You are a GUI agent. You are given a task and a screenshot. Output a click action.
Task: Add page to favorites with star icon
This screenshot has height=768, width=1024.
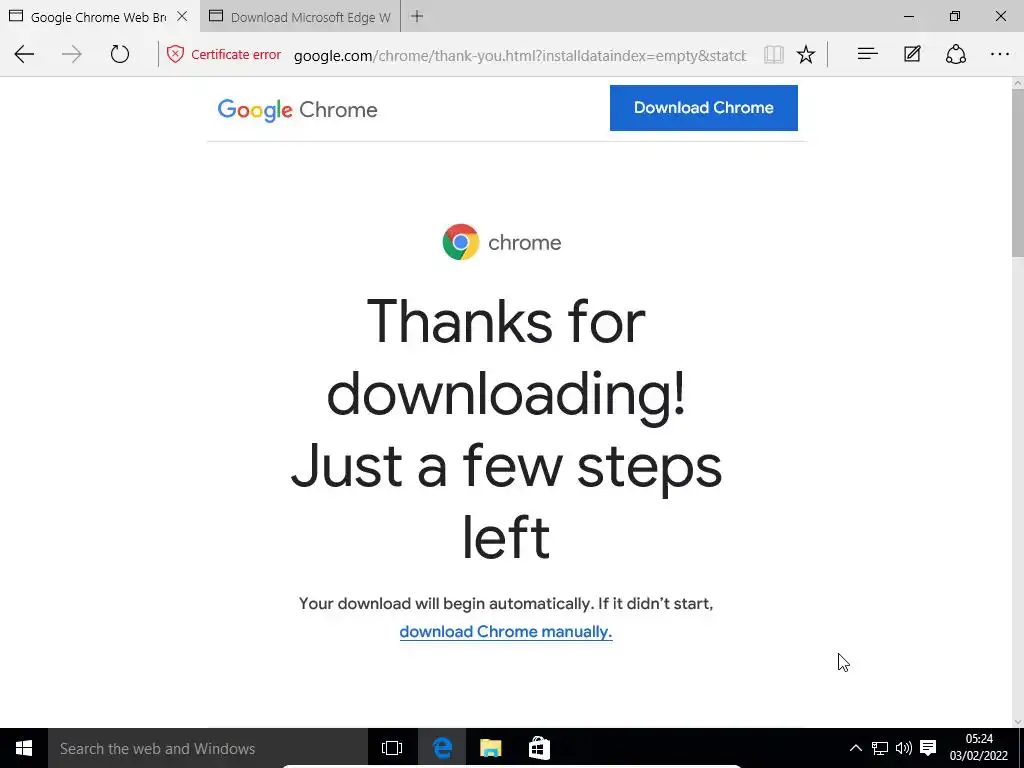pyautogui.click(x=806, y=55)
